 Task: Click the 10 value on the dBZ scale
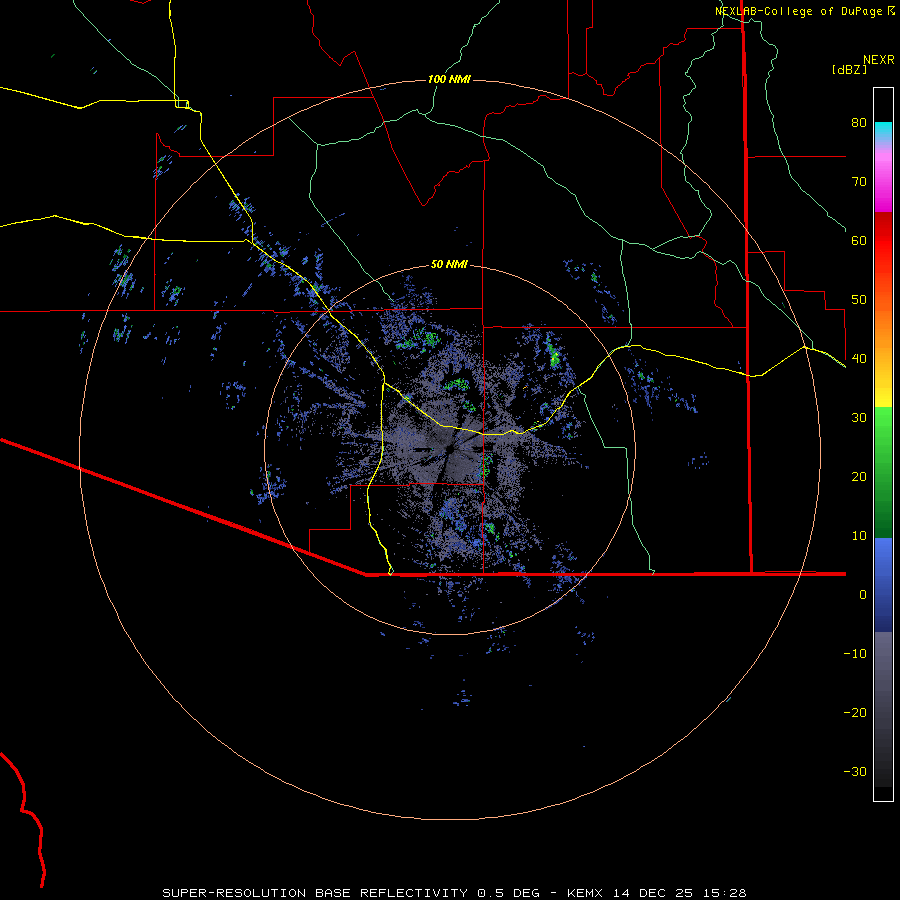[x=859, y=536]
